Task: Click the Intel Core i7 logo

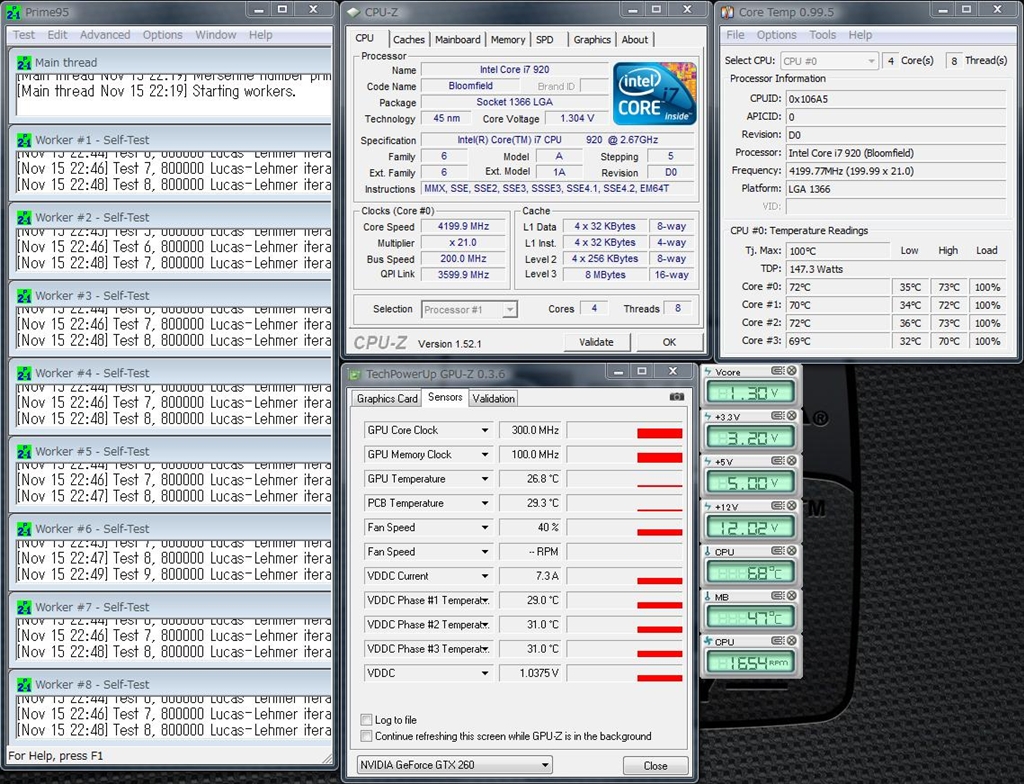Action: pyautogui.click(x=654, y=93)
